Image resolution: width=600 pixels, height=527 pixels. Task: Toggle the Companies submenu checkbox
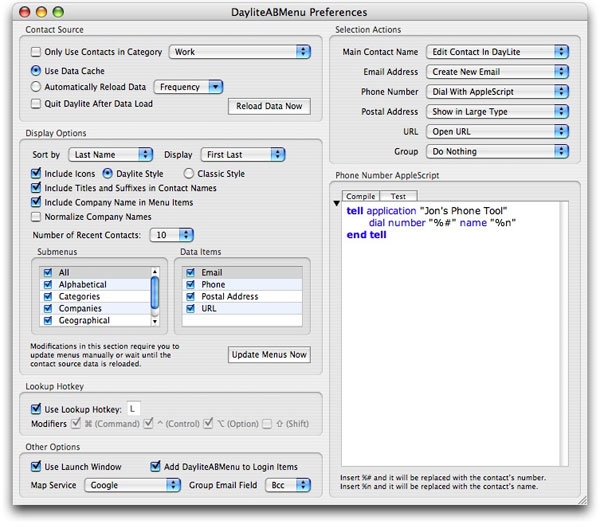[48, 308]
